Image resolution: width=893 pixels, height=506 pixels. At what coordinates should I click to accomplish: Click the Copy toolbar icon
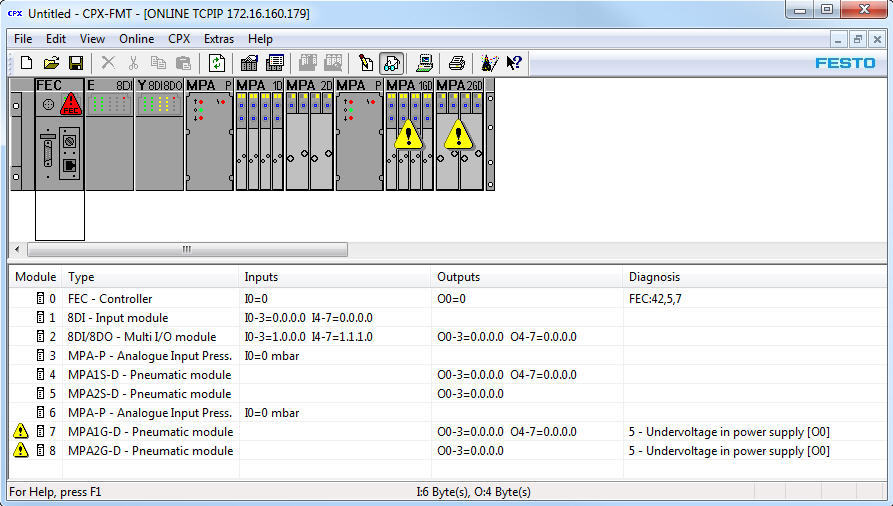158,63
